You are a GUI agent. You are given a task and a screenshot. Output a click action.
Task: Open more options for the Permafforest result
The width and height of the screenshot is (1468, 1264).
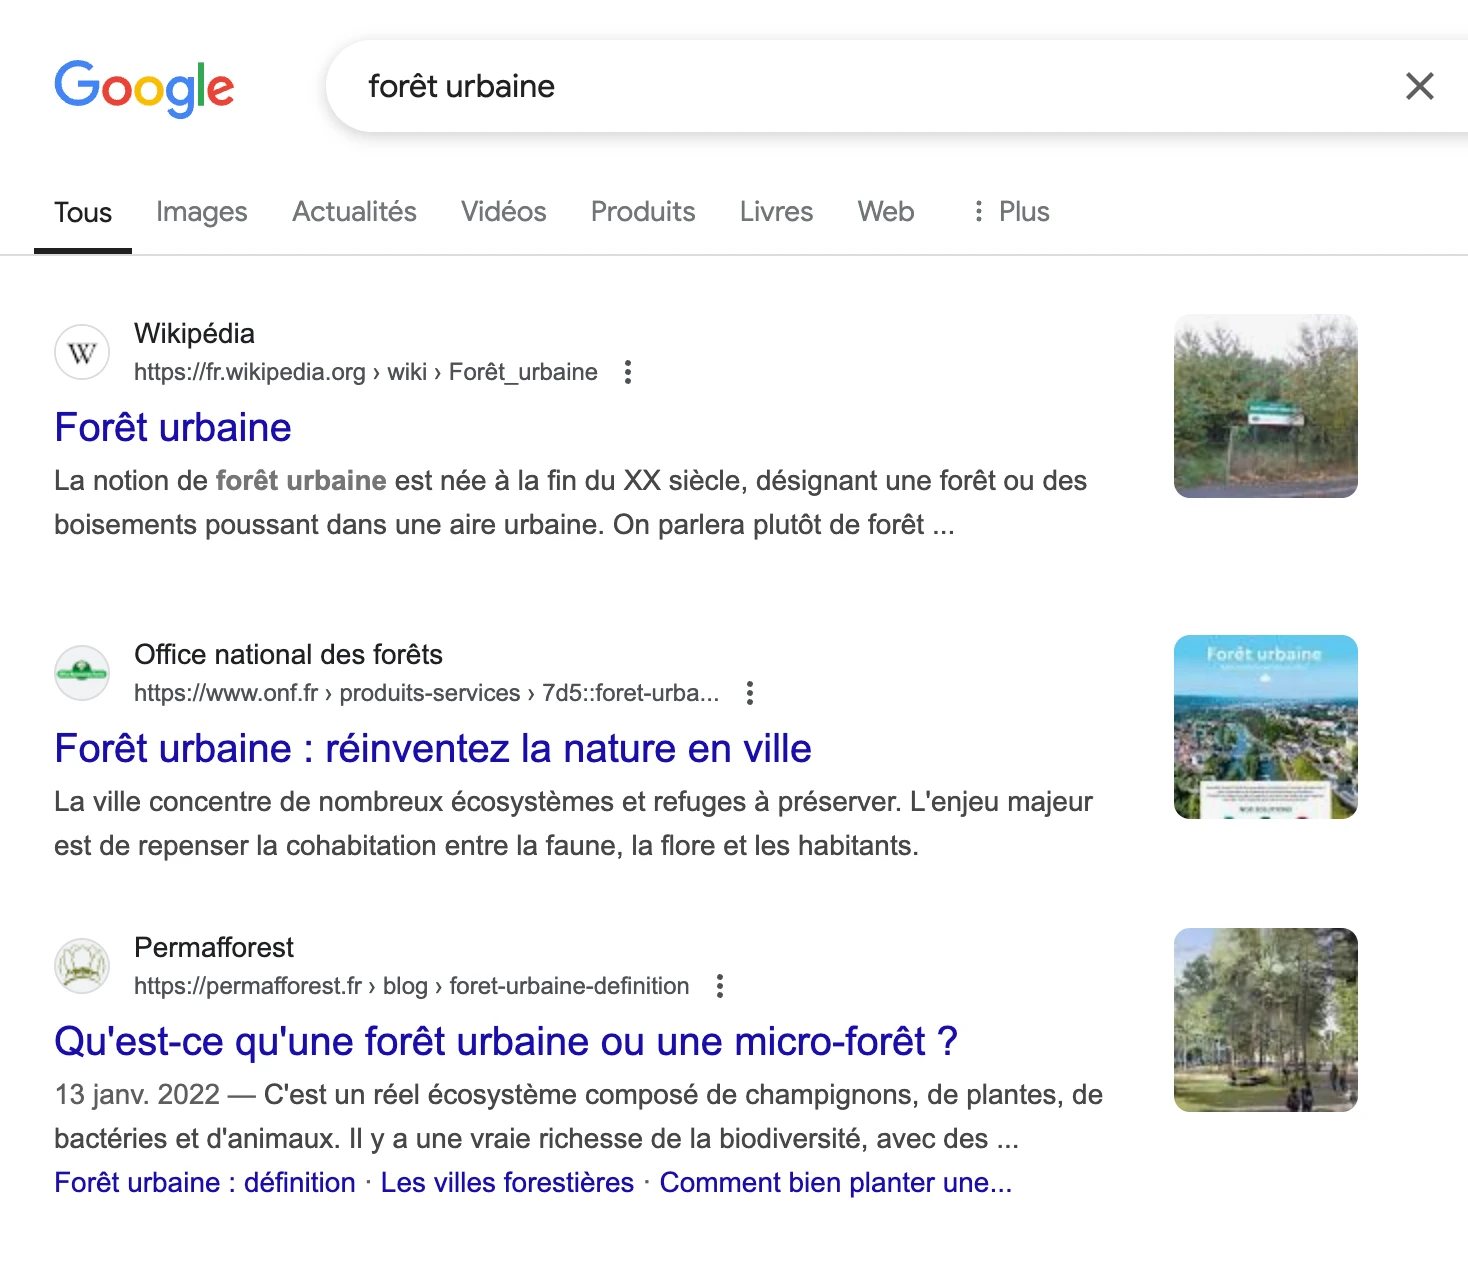(720, 986)
